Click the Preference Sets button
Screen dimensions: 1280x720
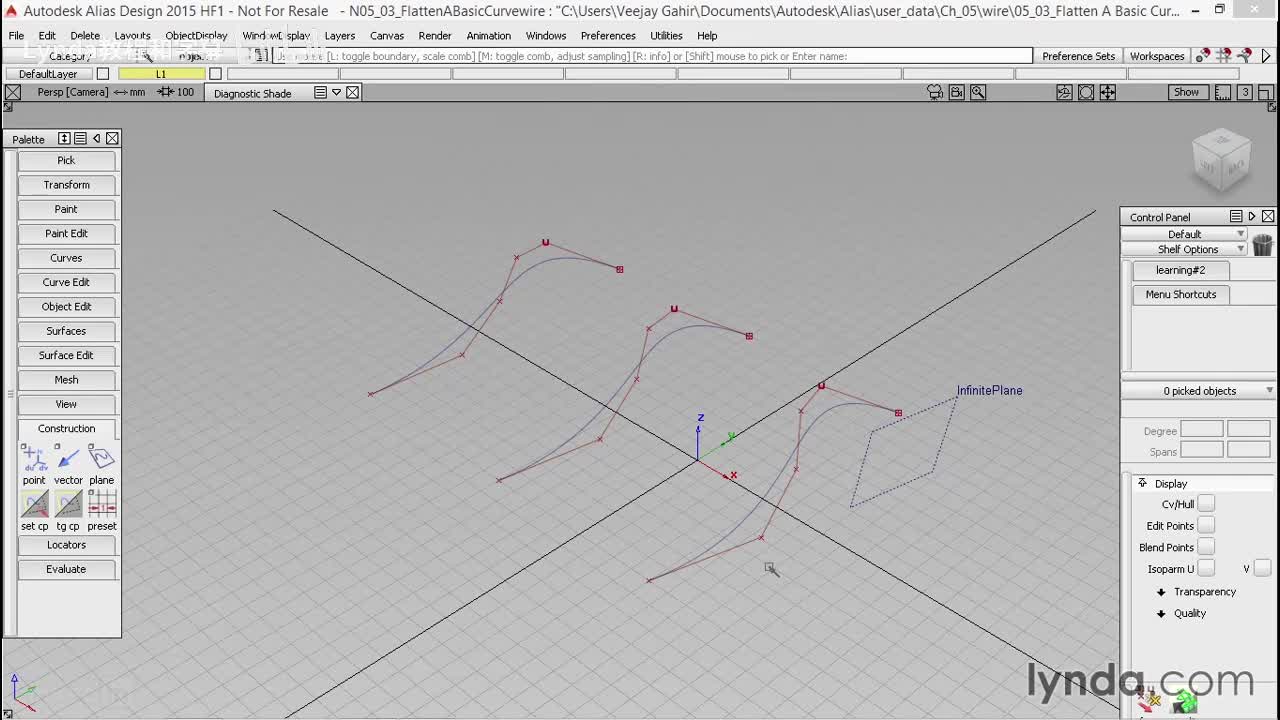(1078, 56)
